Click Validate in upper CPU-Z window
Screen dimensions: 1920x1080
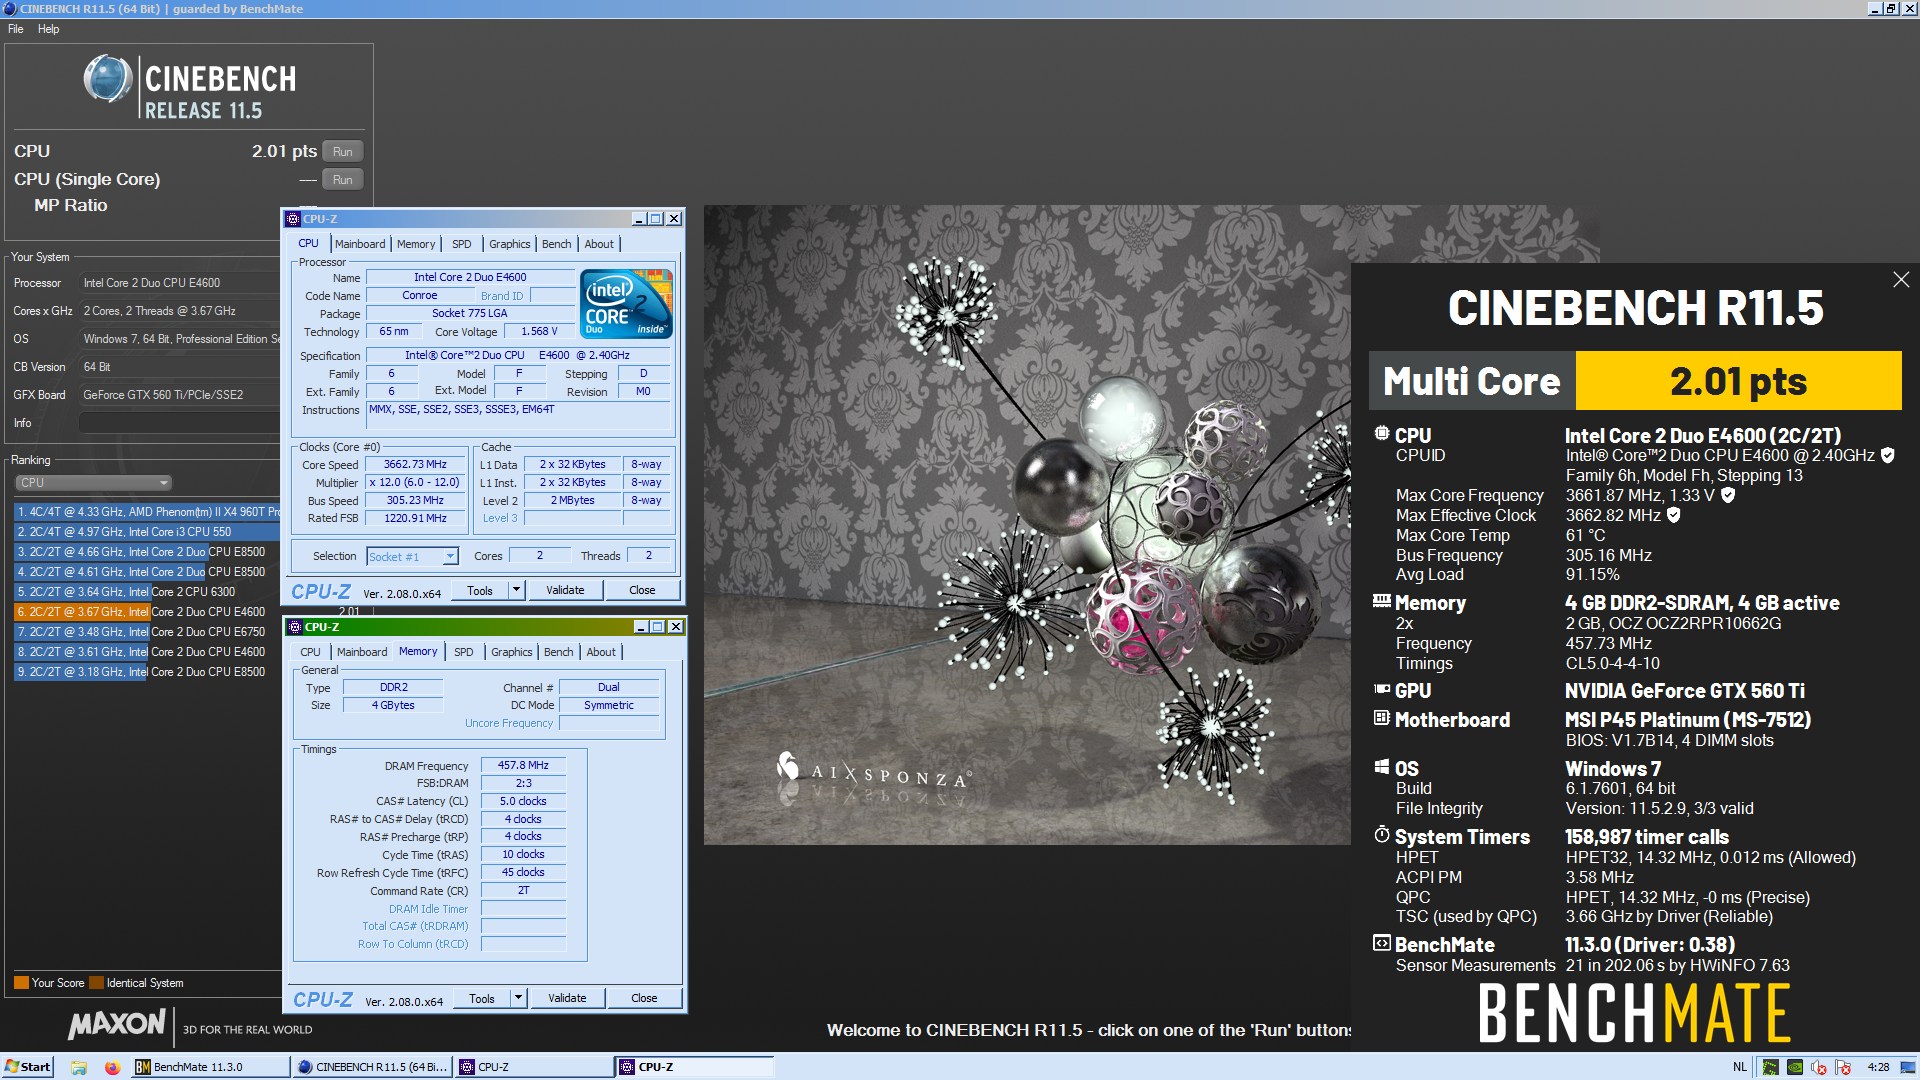pos(565,590)
